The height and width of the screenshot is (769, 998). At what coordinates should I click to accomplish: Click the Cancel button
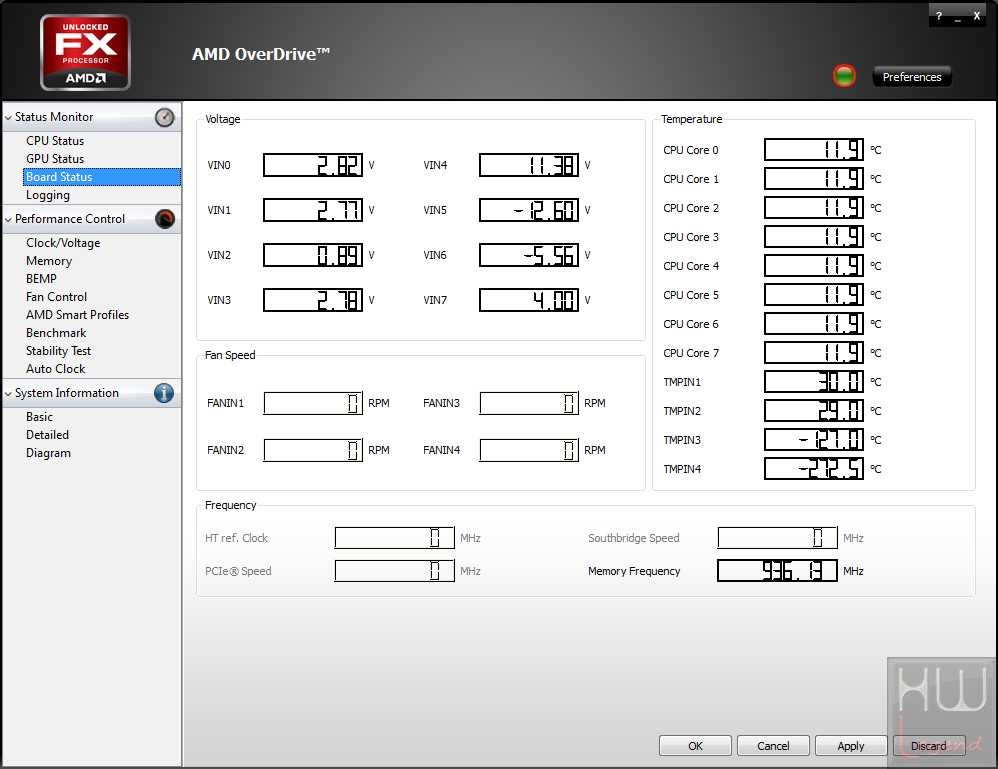[773, 745]
